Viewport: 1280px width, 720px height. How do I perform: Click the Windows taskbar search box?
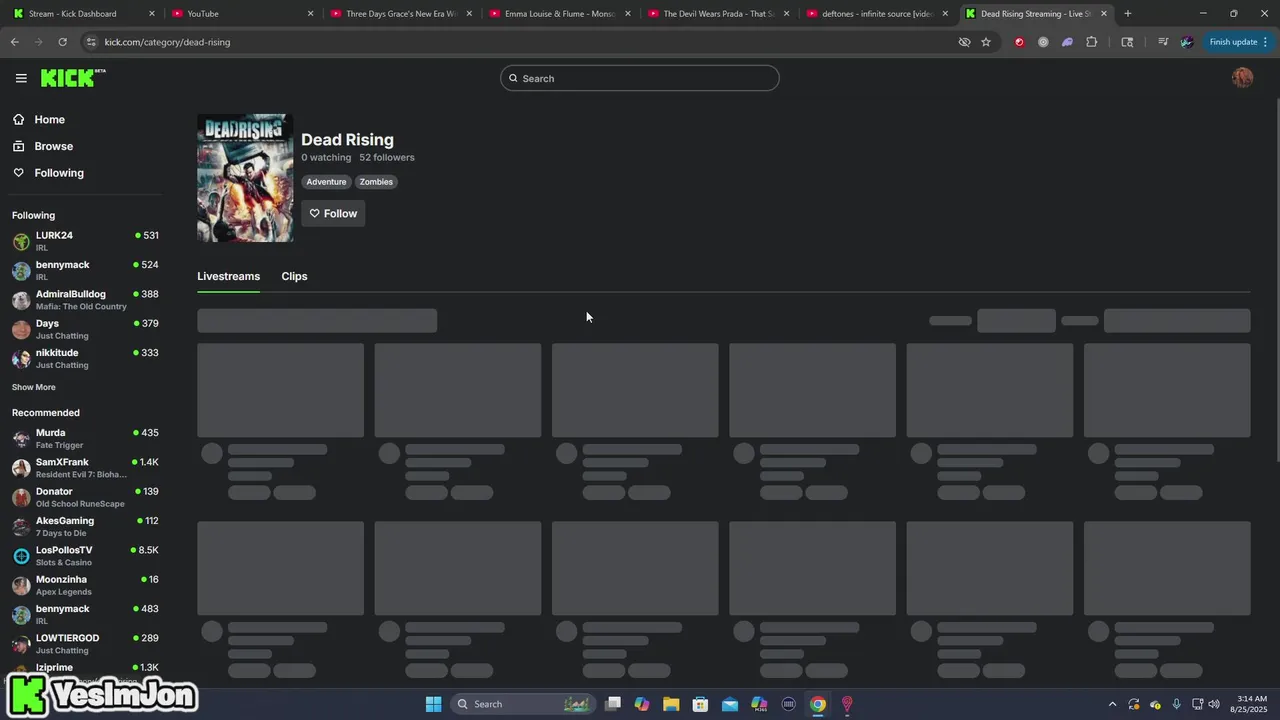pyautogui.click(x=522, y=704)
